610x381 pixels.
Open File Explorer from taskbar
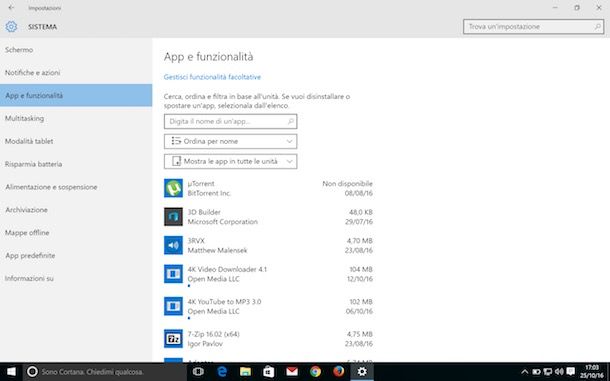click(245, 372)
